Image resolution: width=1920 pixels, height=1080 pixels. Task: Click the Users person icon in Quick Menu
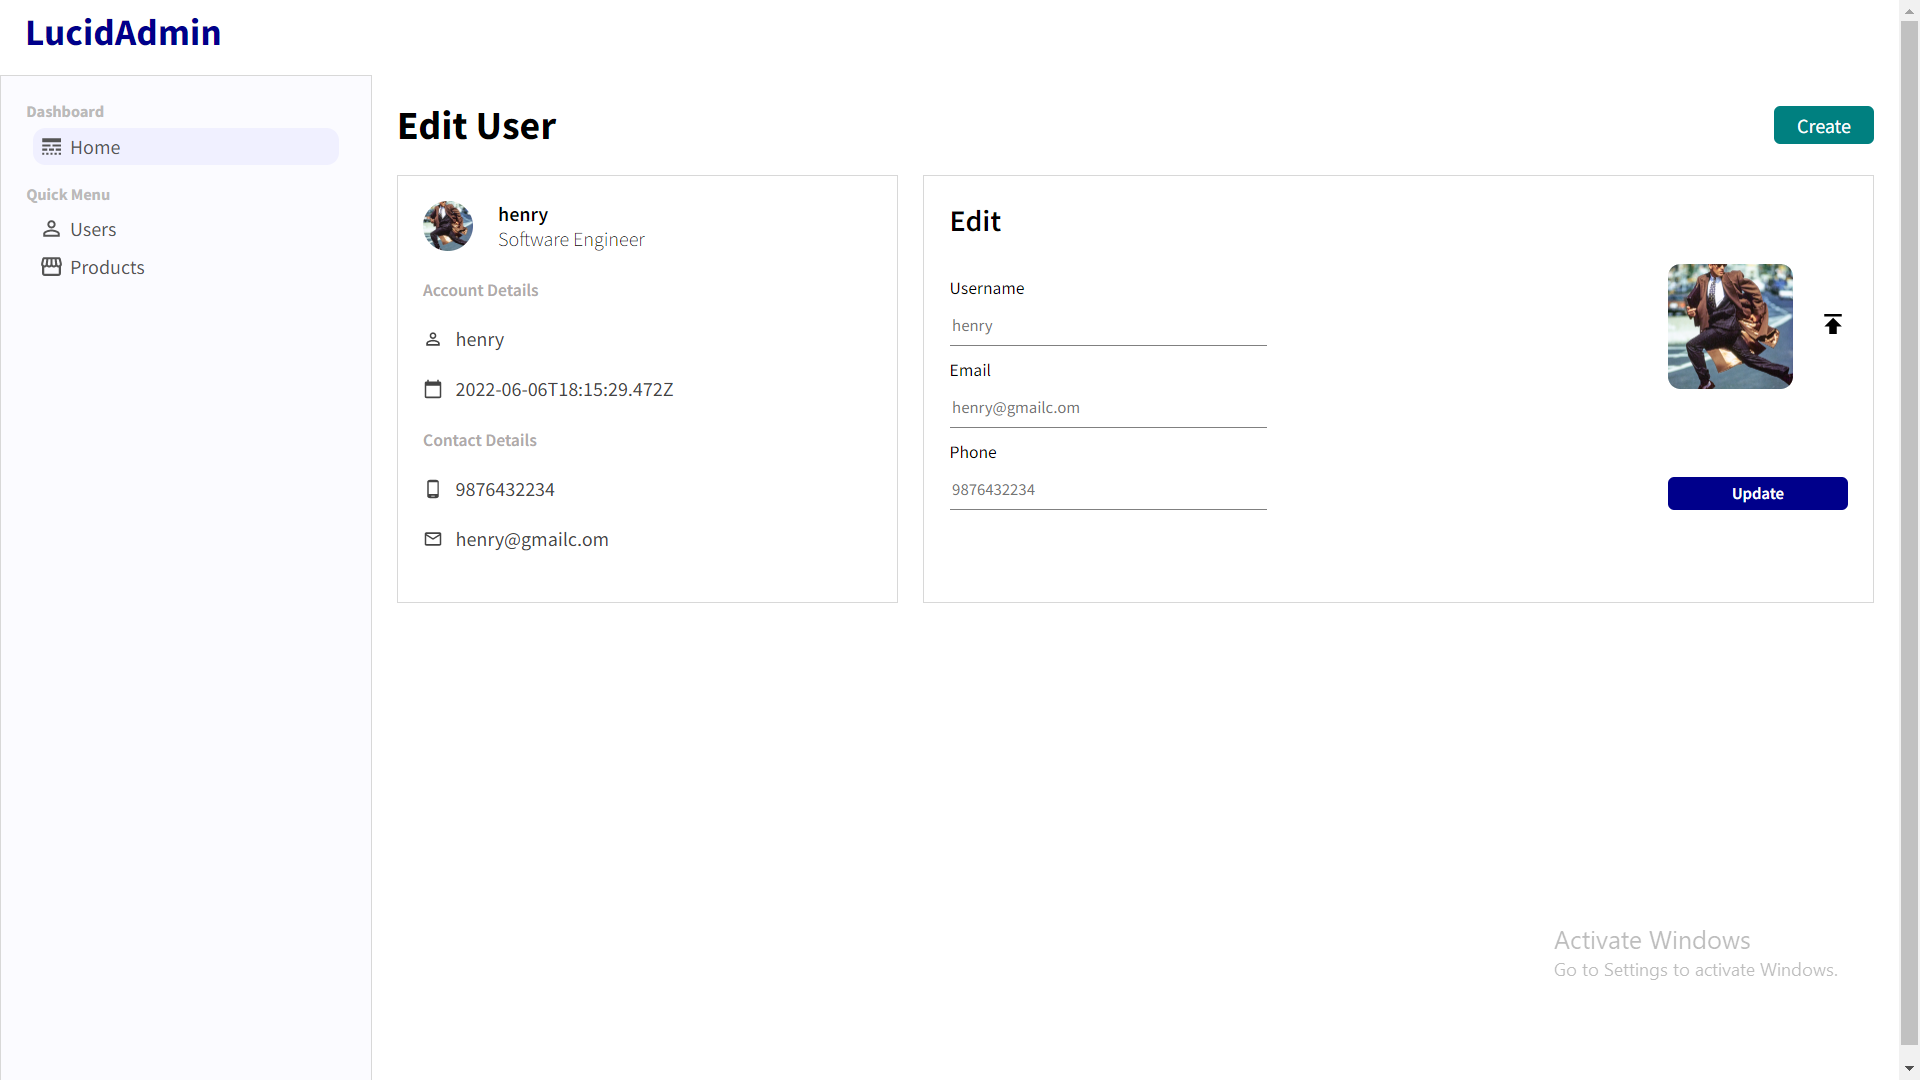tap(51, 228)
